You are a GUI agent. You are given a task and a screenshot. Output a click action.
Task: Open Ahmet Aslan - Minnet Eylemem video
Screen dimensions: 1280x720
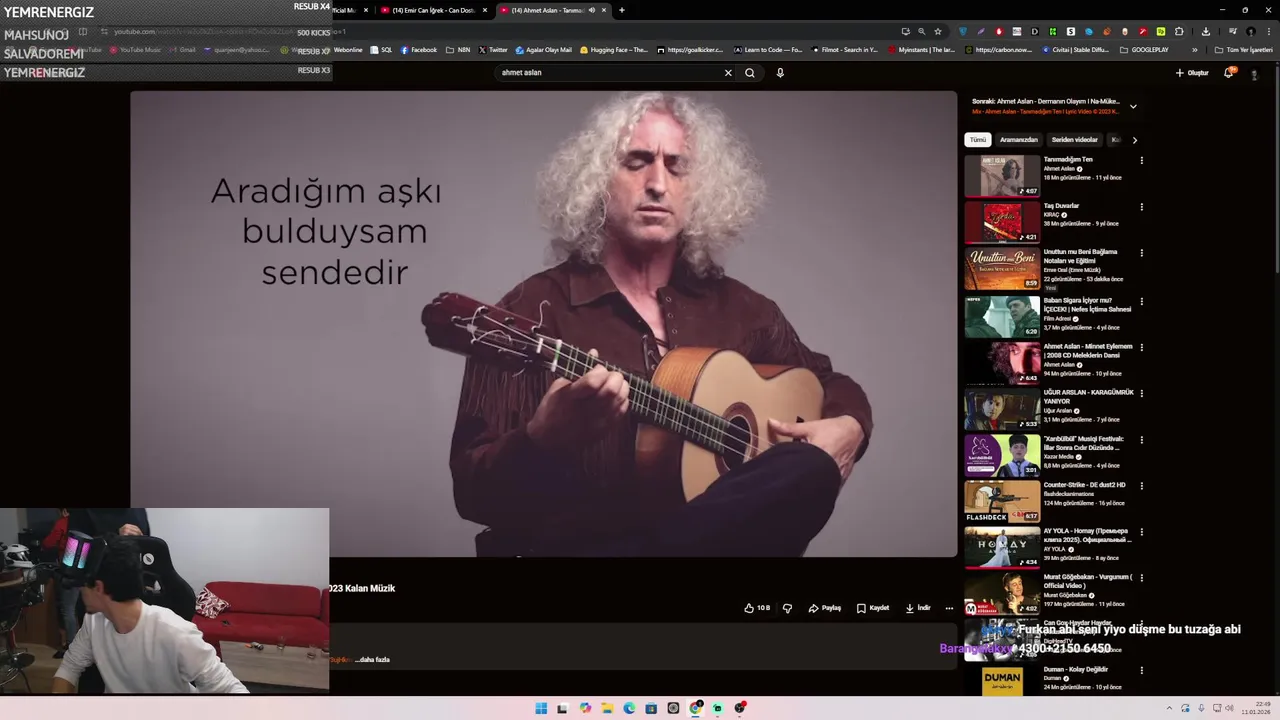[1002, 362]
